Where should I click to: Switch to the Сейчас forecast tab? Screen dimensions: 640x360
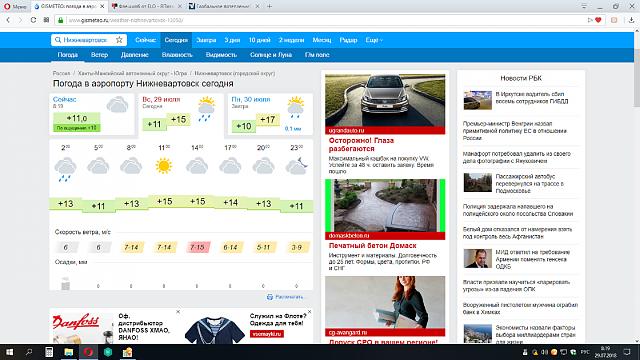[x=145, y=40]
